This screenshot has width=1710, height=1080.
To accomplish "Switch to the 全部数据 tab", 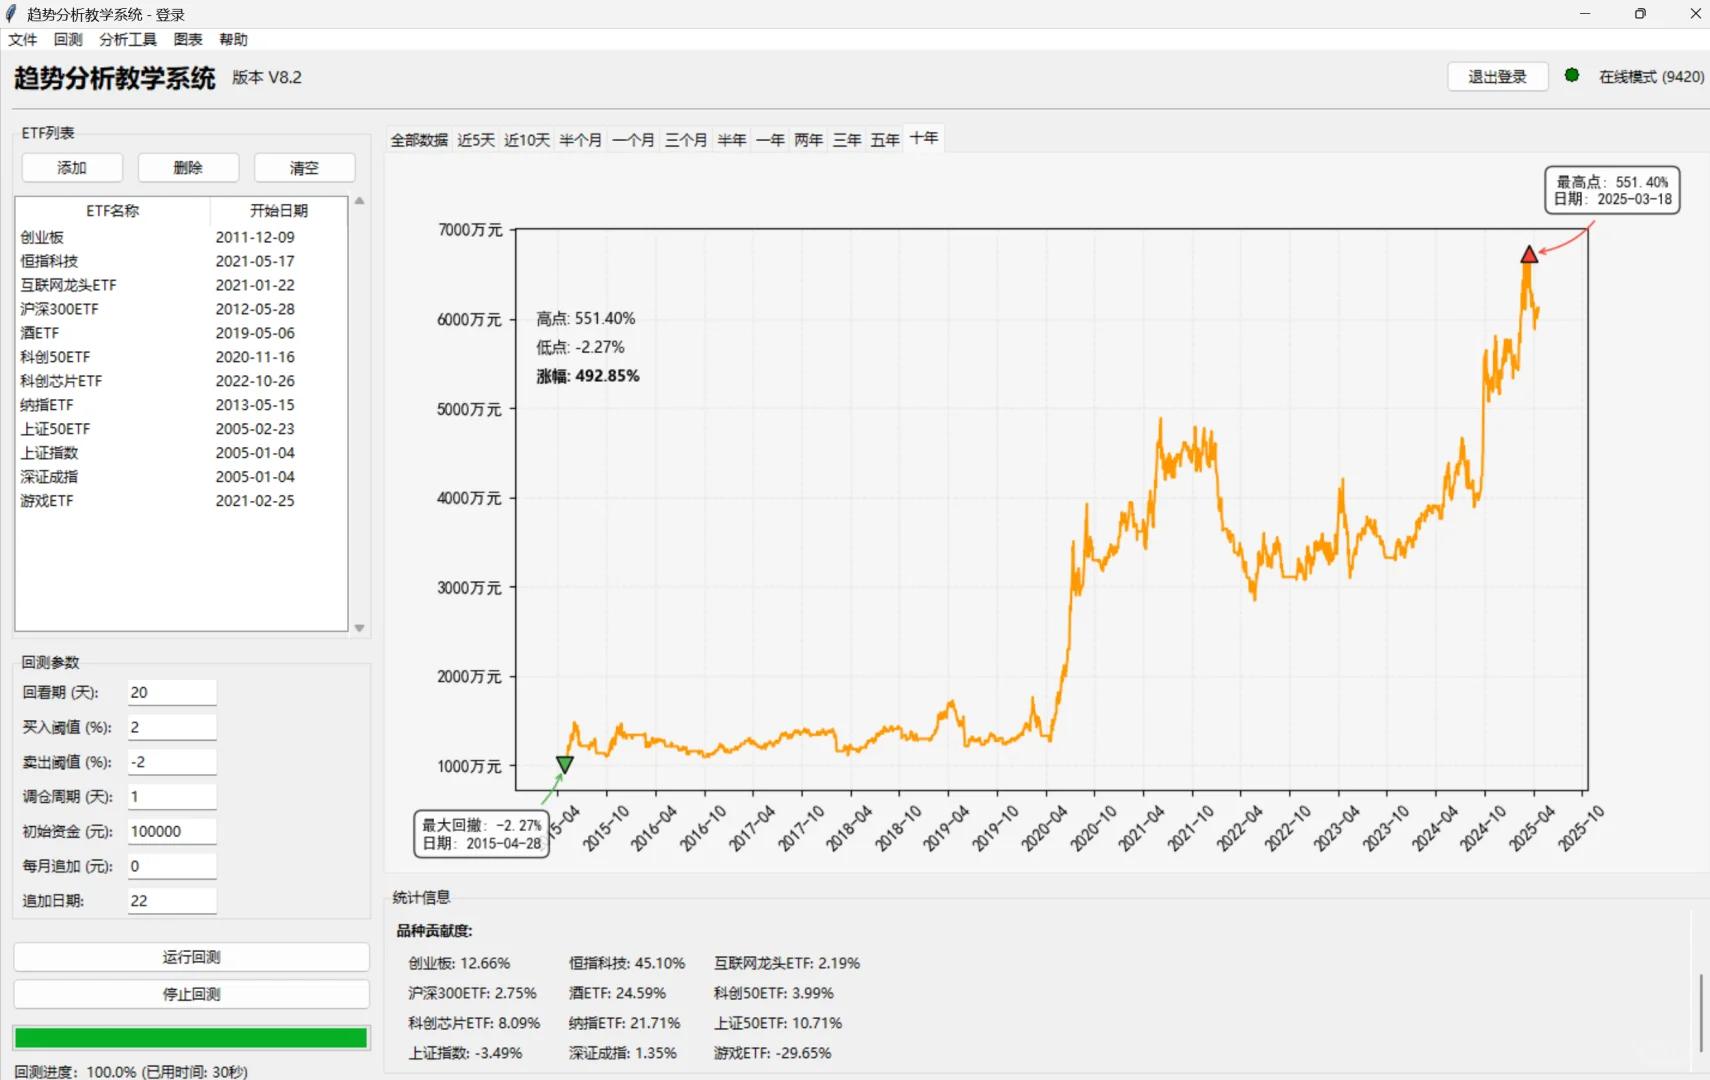I will point(419,140).
